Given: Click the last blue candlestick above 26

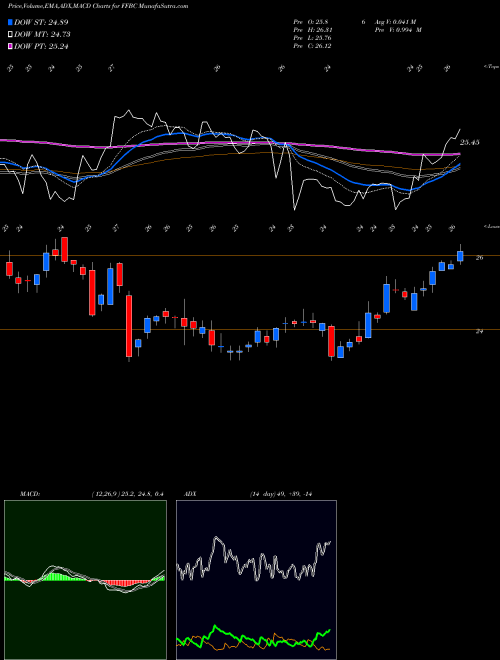Looking at the screenshot, I should click(x=460, y=256).
